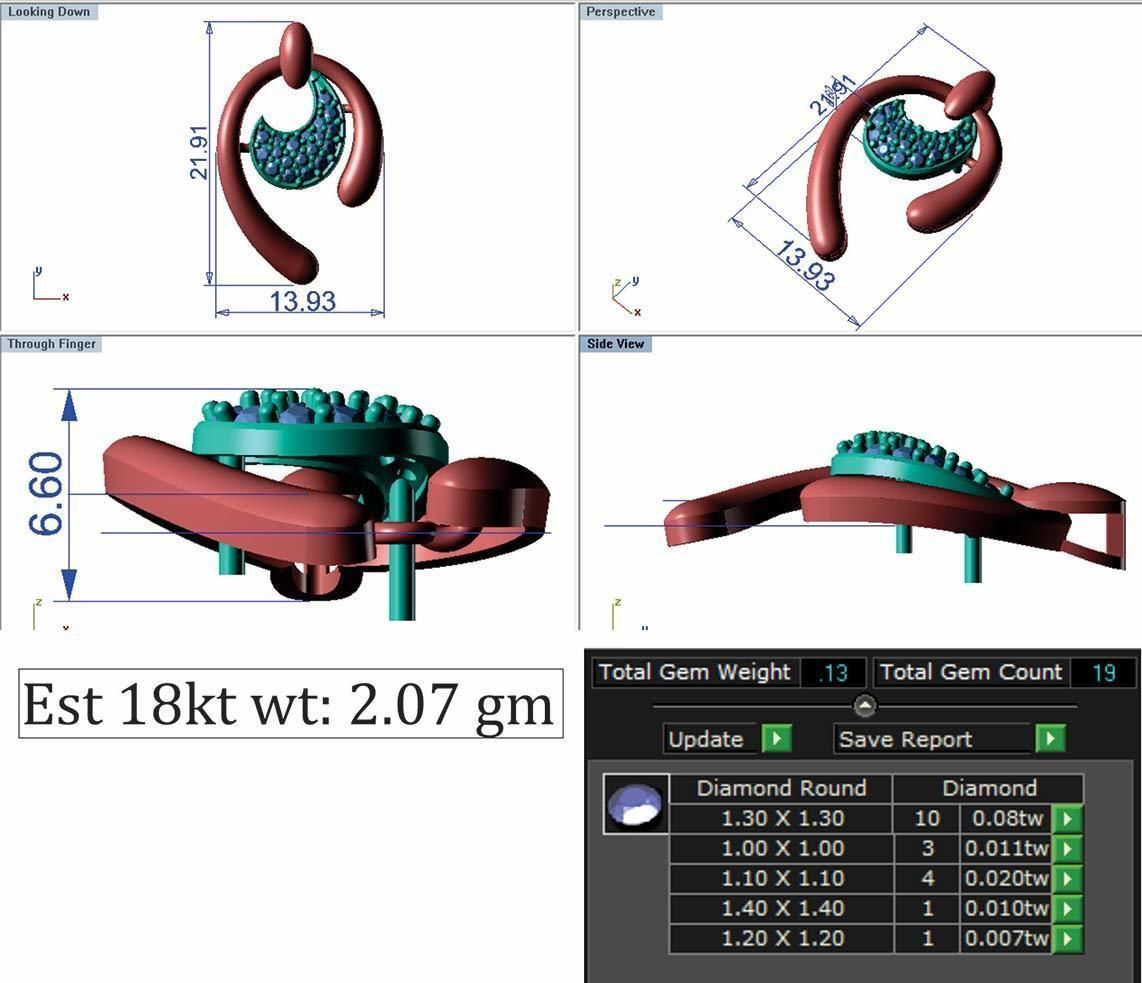Viewport: 1142px width, 983px height.
Task: Click the green arrow in the 1.00 X 1.00 row
Action: tap(1068, 848)
